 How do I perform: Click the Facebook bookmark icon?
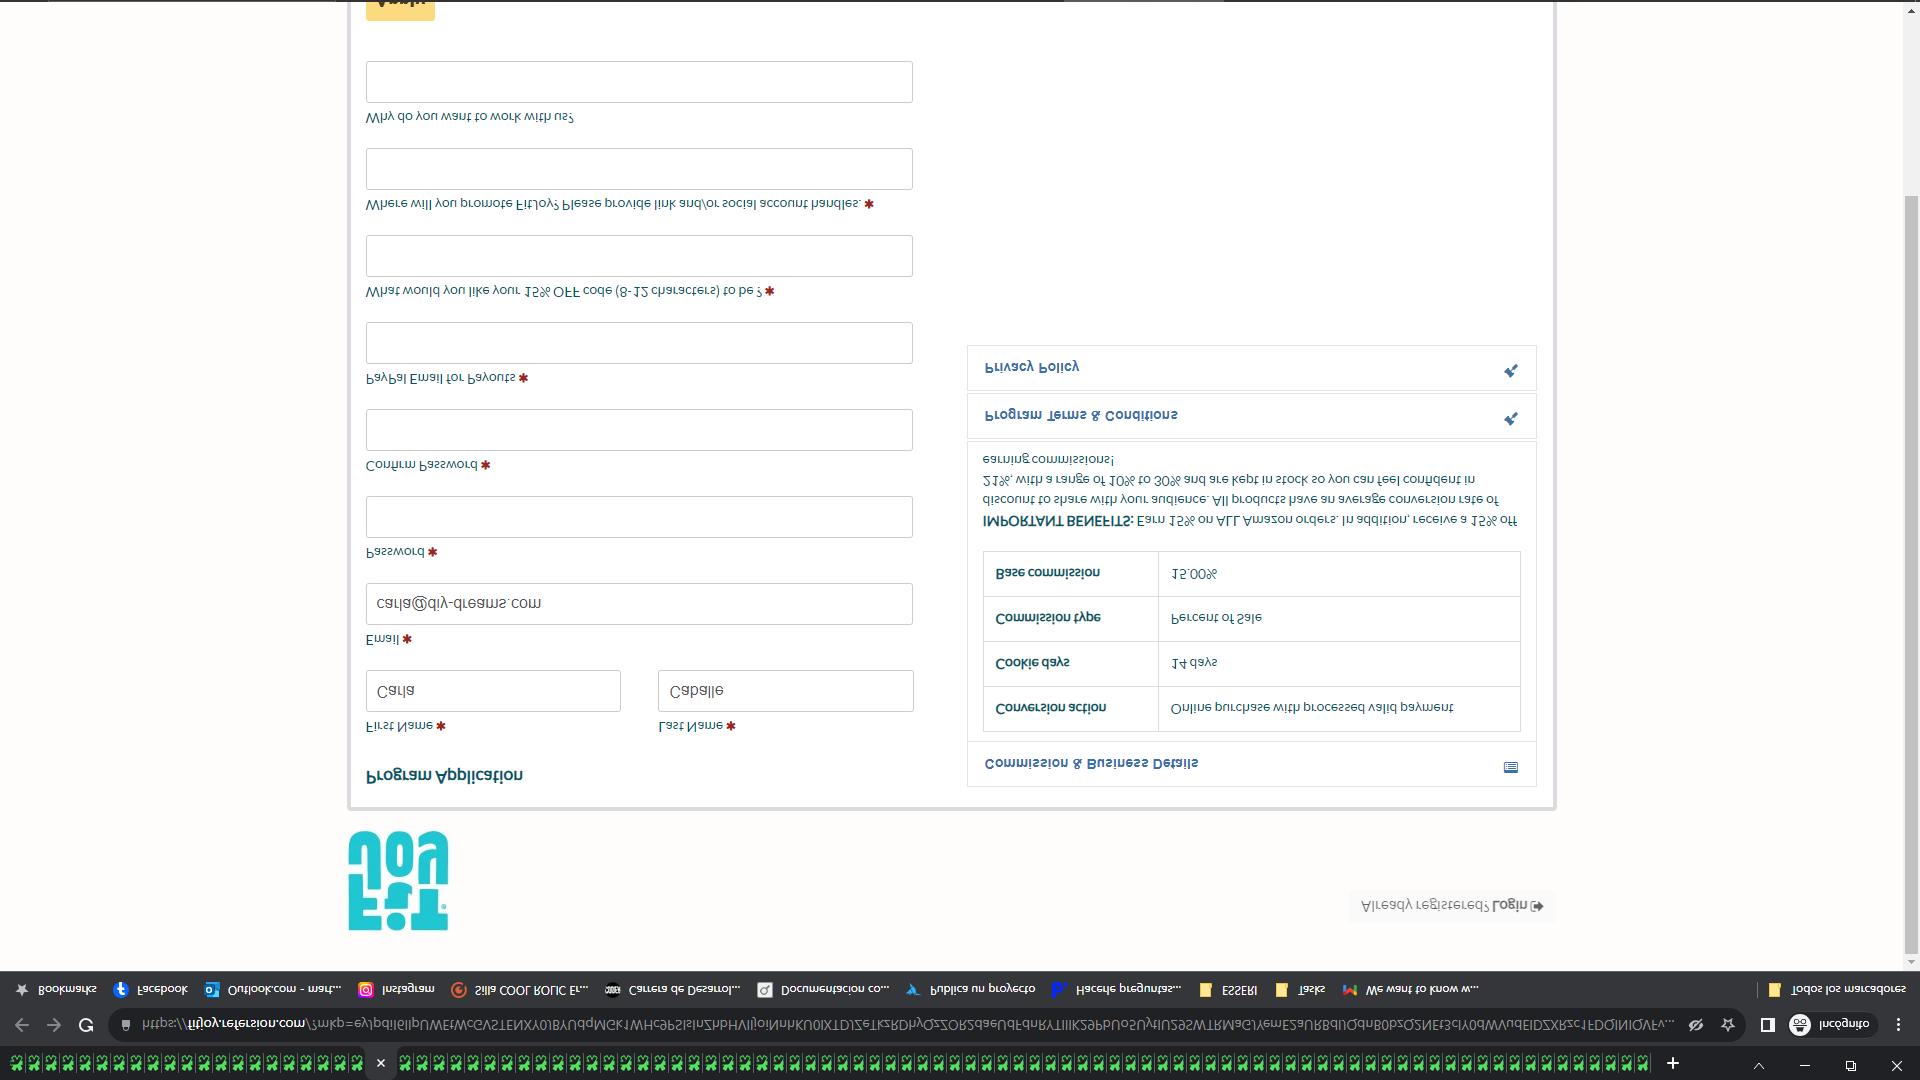pos(121,990)
